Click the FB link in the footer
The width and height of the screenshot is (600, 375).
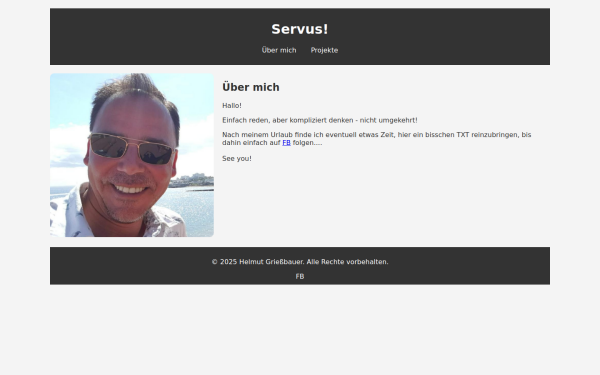(300, 276)
